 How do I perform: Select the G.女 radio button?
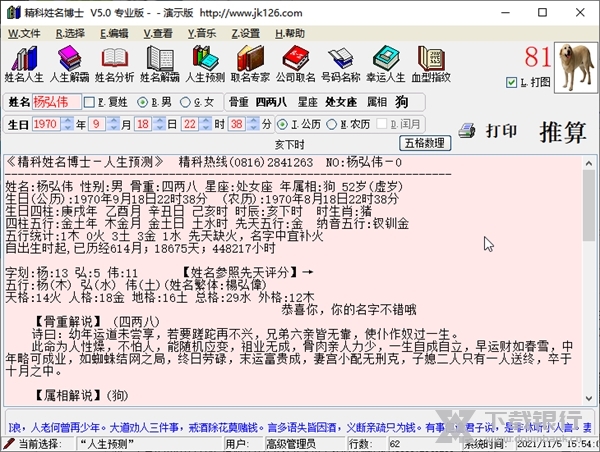[x=185, y=102]
